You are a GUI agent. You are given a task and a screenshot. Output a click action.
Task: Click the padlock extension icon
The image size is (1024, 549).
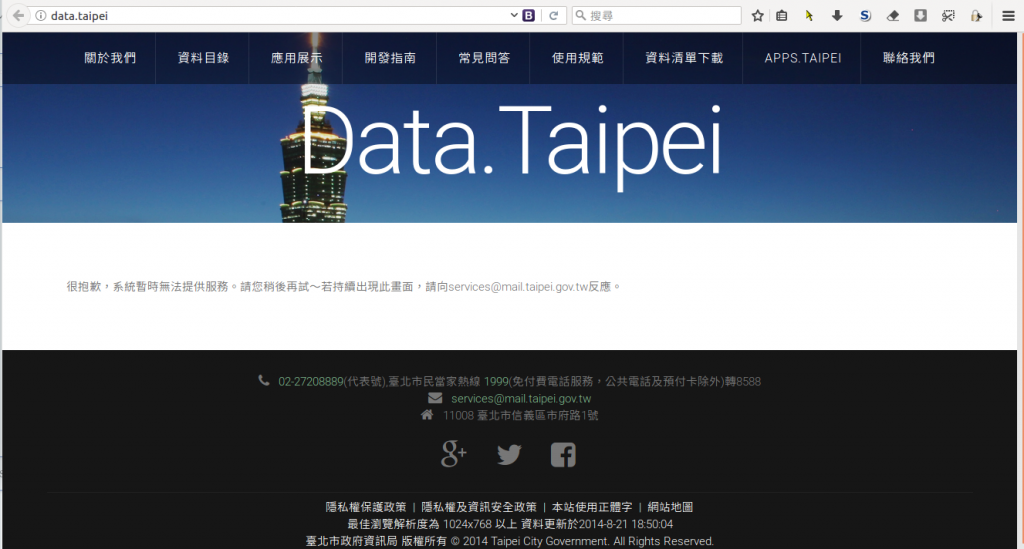click(x=976, y=16)
